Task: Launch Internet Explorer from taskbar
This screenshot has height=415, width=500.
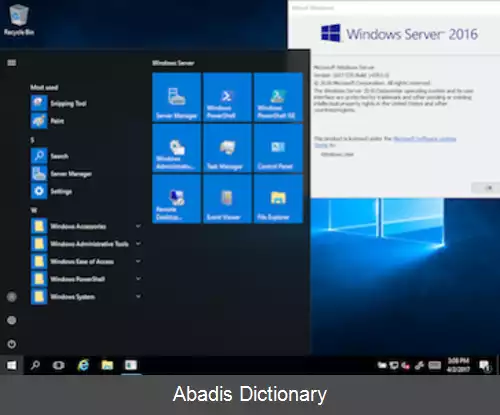Action: pyautogui.click(x=83, y=365)
